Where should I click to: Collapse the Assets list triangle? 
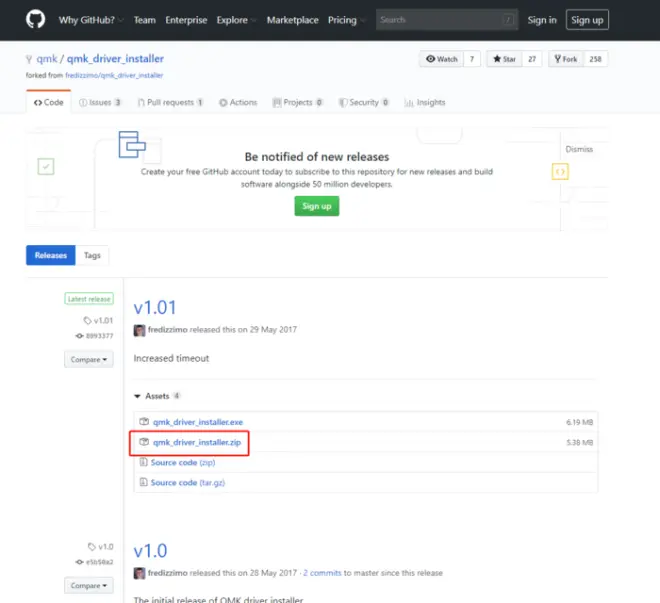click(x=137, y=396)
